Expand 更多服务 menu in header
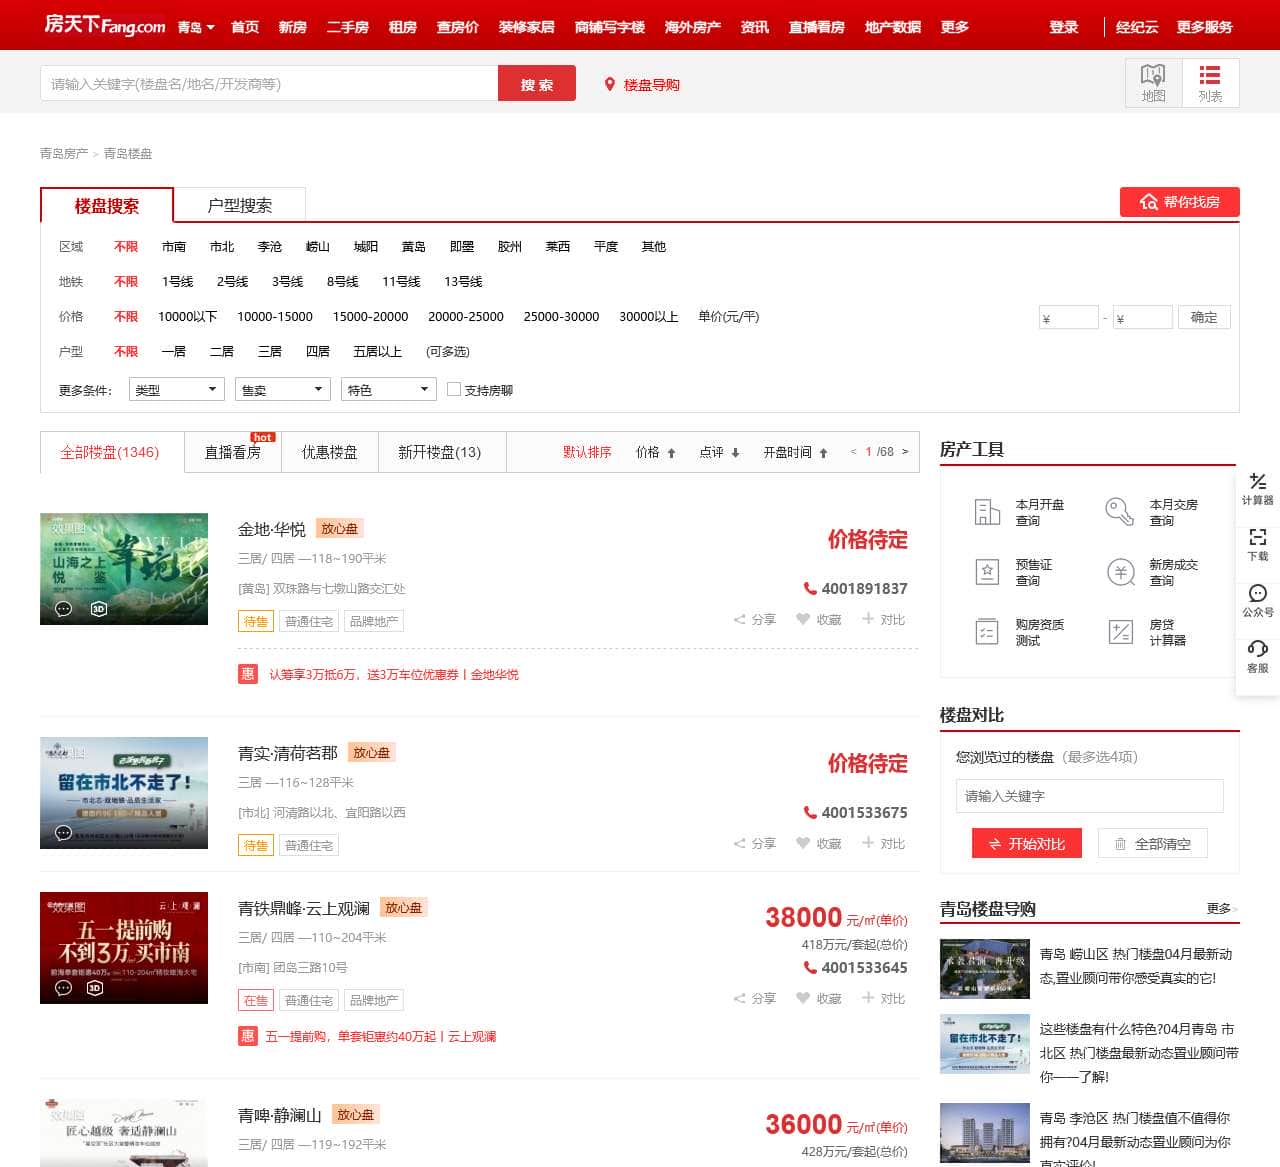This screenshot has width=1280, height=1167. click(1204, 27)
